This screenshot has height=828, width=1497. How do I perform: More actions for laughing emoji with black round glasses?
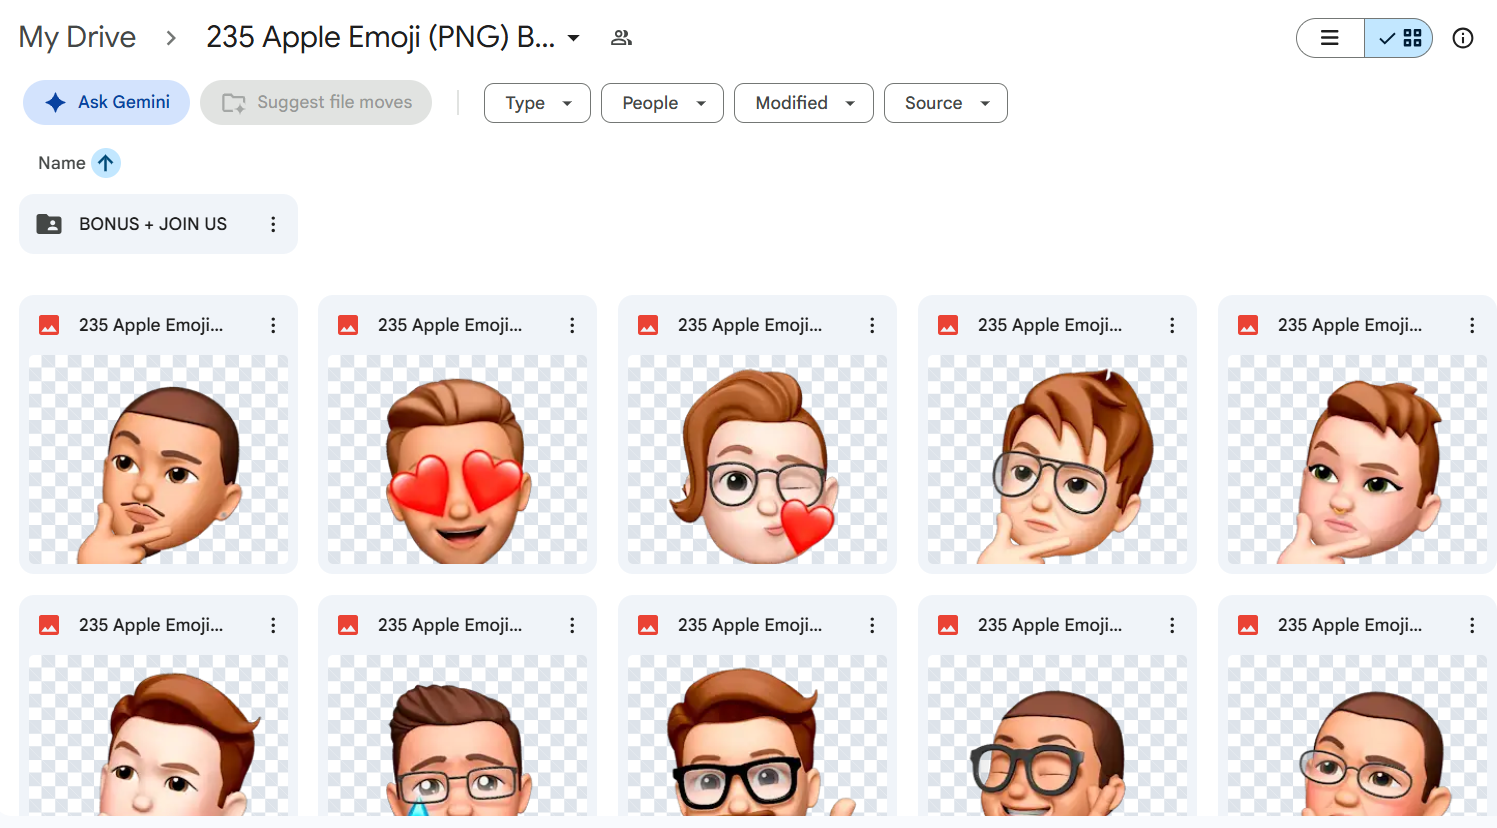(1172, 625)
